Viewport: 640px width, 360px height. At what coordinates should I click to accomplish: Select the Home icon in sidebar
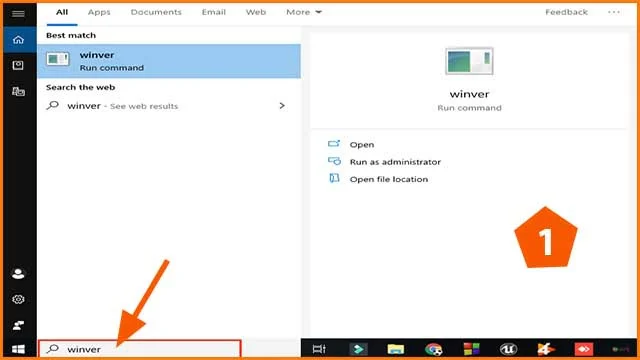(18, 40)
